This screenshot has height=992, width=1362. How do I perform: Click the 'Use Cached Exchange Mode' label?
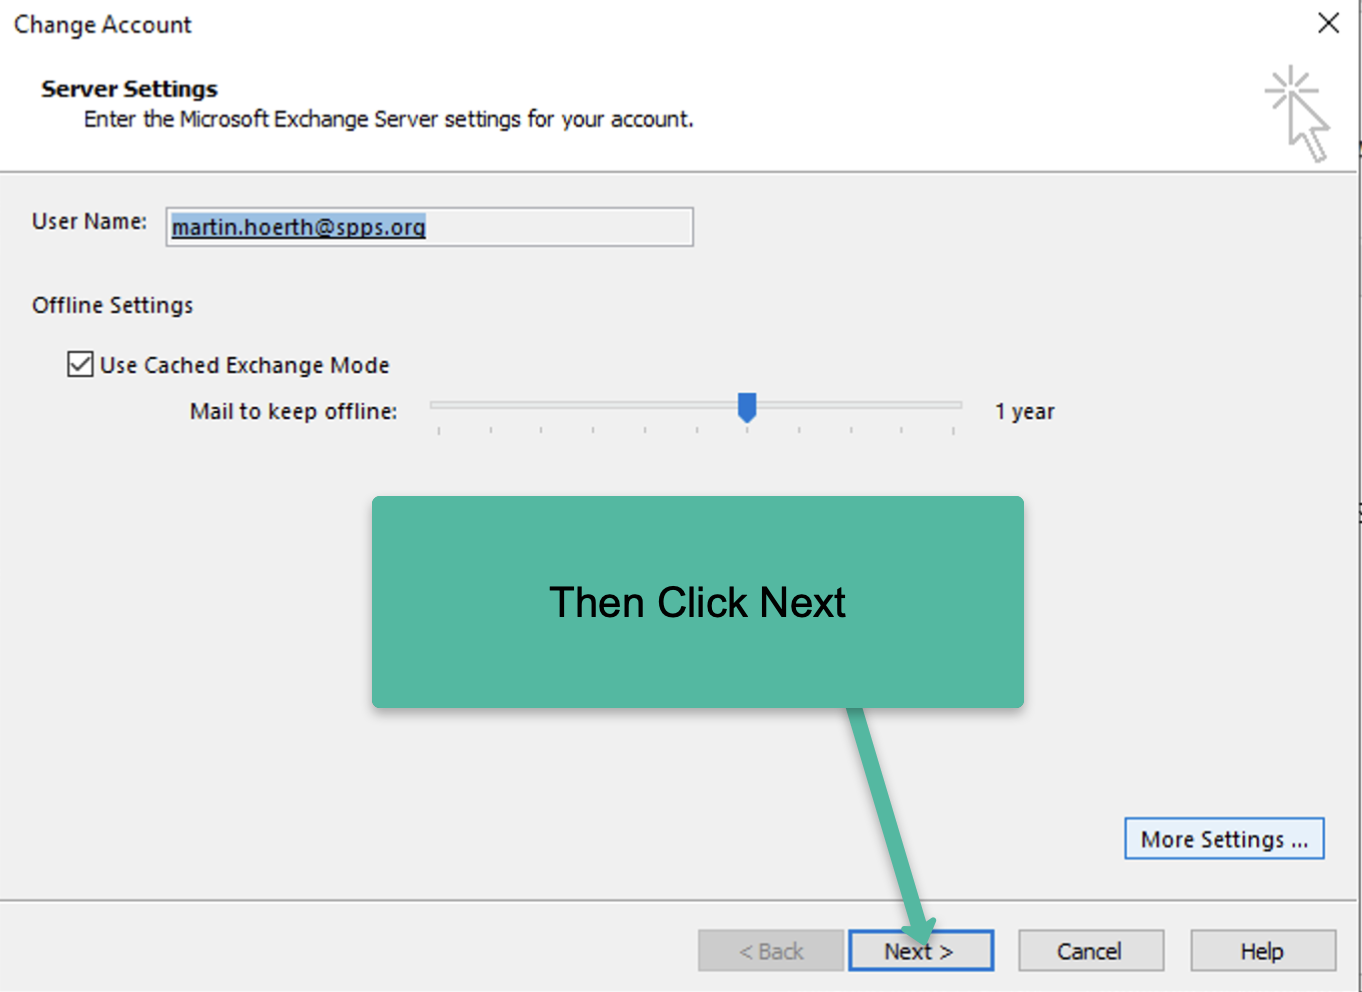[x=244, y=365]
